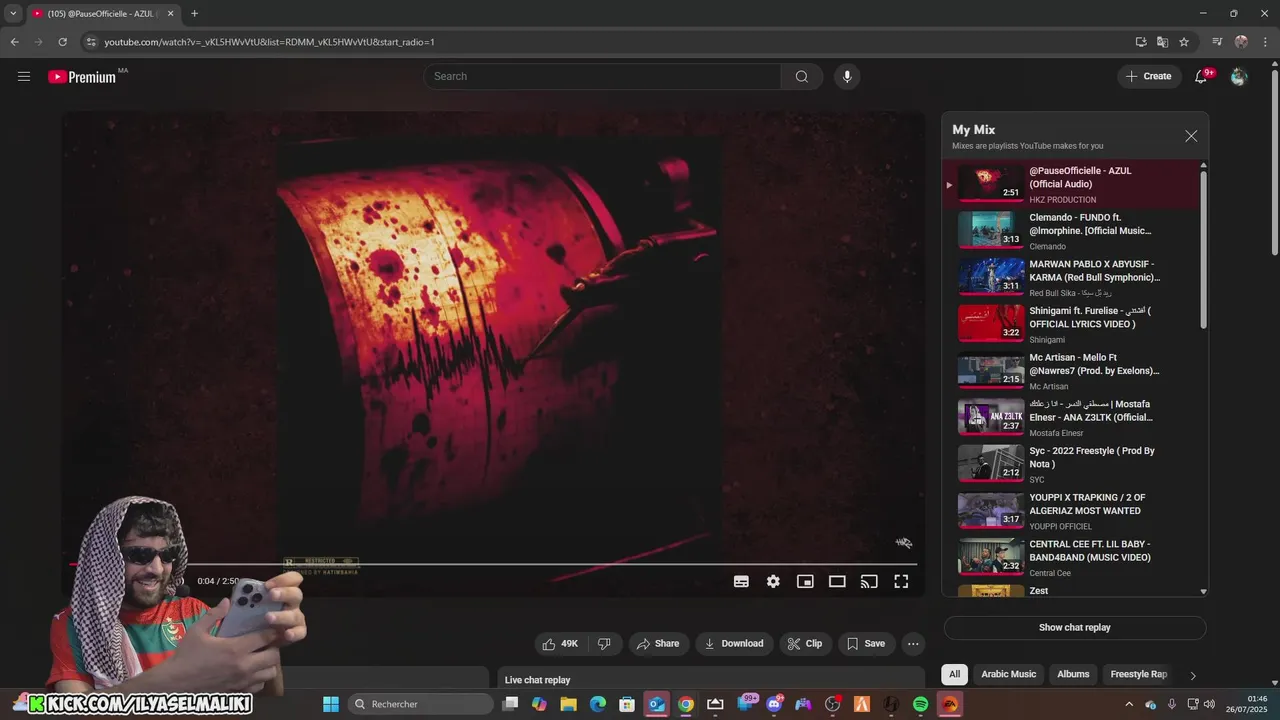
Task: Open Chrome media controls icon
Action: click(1217, 42)
